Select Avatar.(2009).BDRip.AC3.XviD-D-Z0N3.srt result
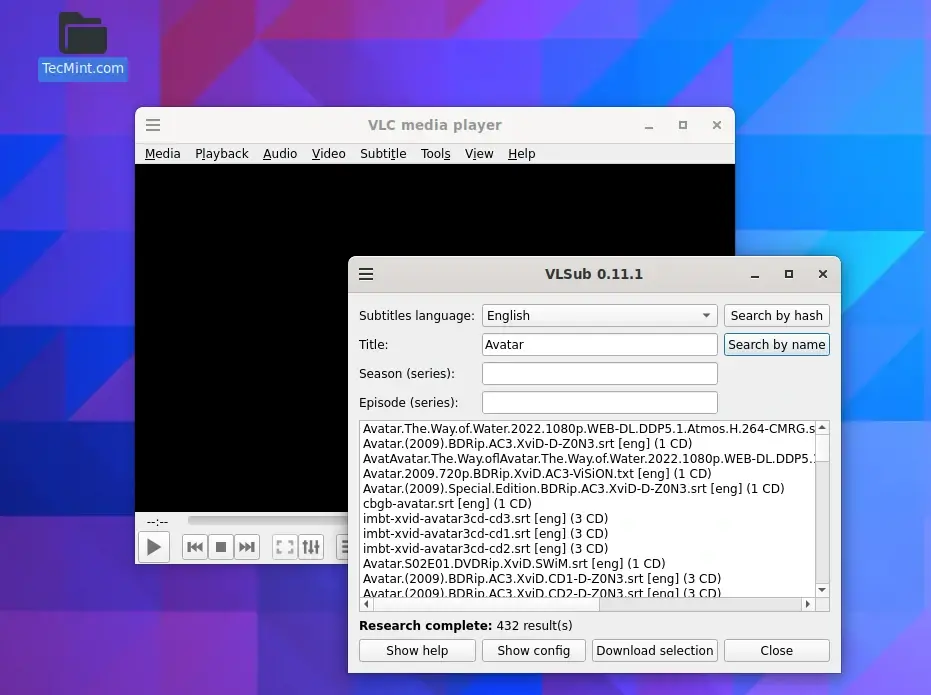 (x=588, y=443)
